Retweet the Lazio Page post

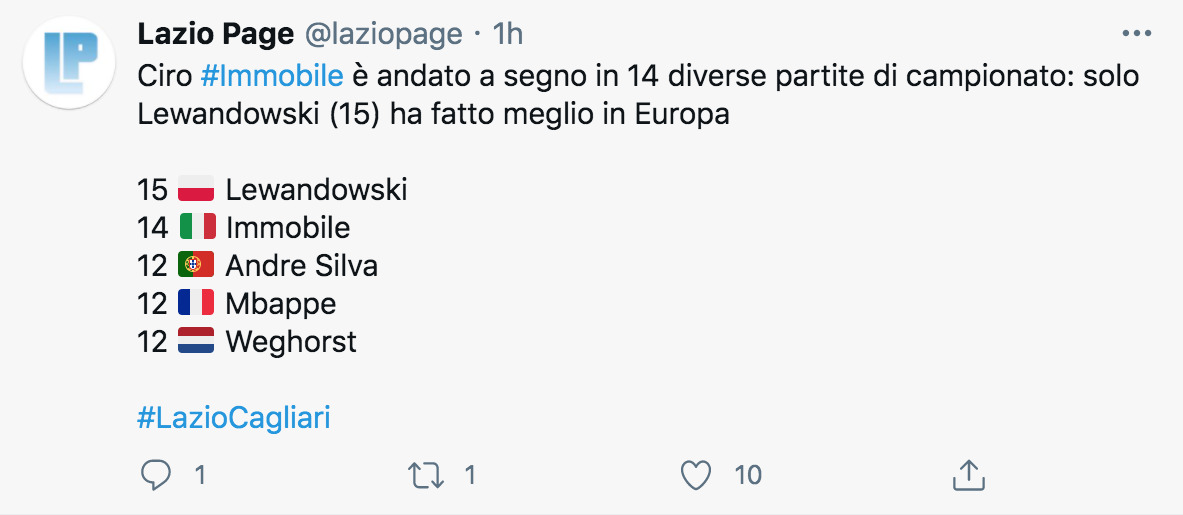pyautogui.click(x=427, y=475)
